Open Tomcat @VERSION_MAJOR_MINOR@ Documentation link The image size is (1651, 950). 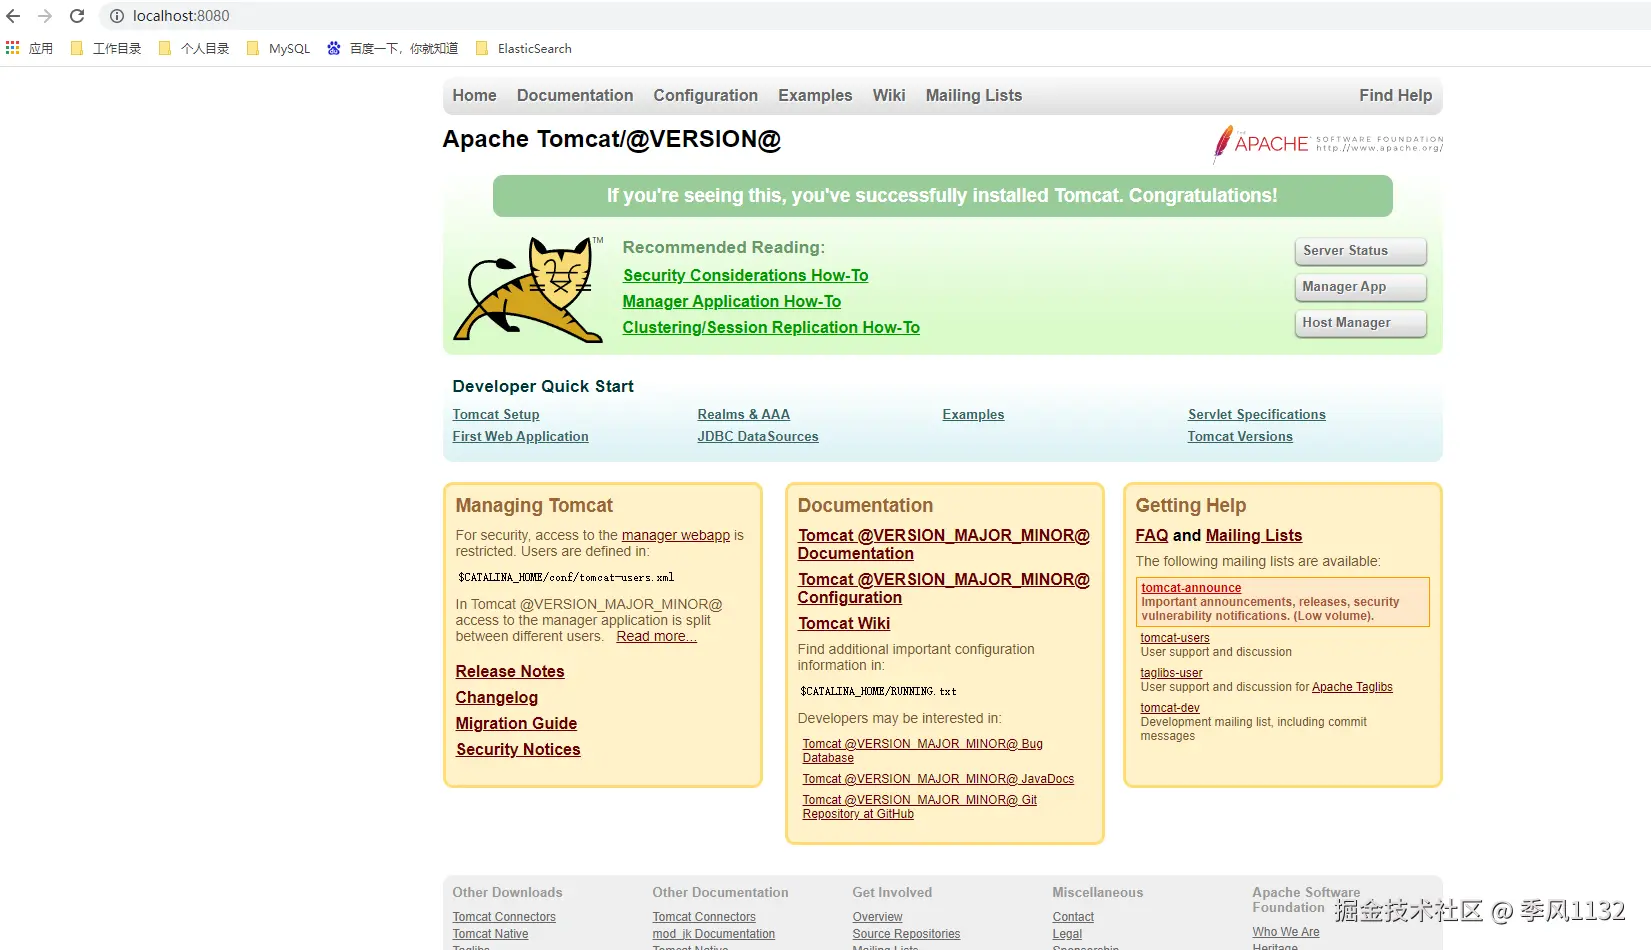tap(944, 545)
